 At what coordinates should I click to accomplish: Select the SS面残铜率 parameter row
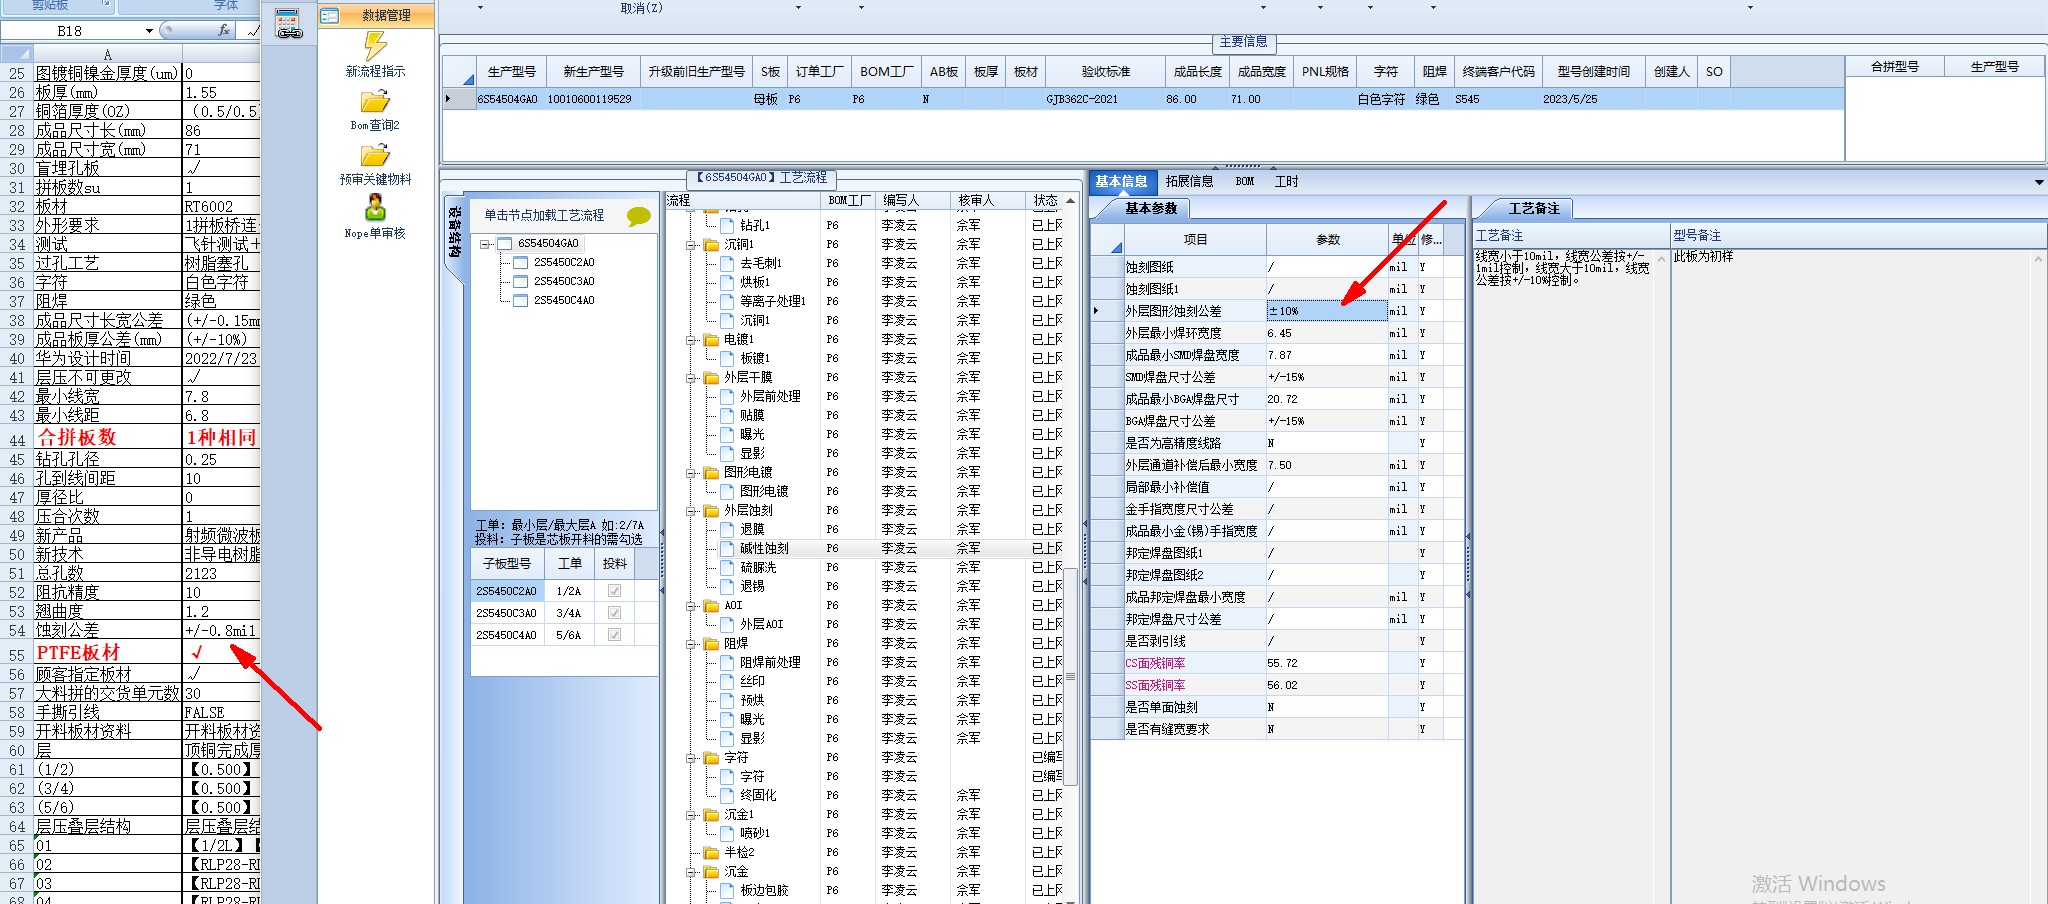1276,685
